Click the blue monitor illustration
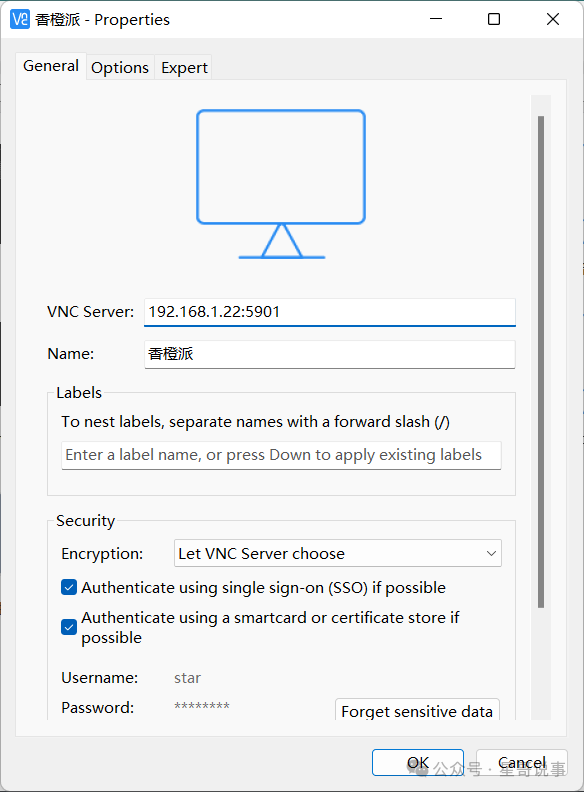The width and height of the screenshot is (584, 792). pos(281,184)
